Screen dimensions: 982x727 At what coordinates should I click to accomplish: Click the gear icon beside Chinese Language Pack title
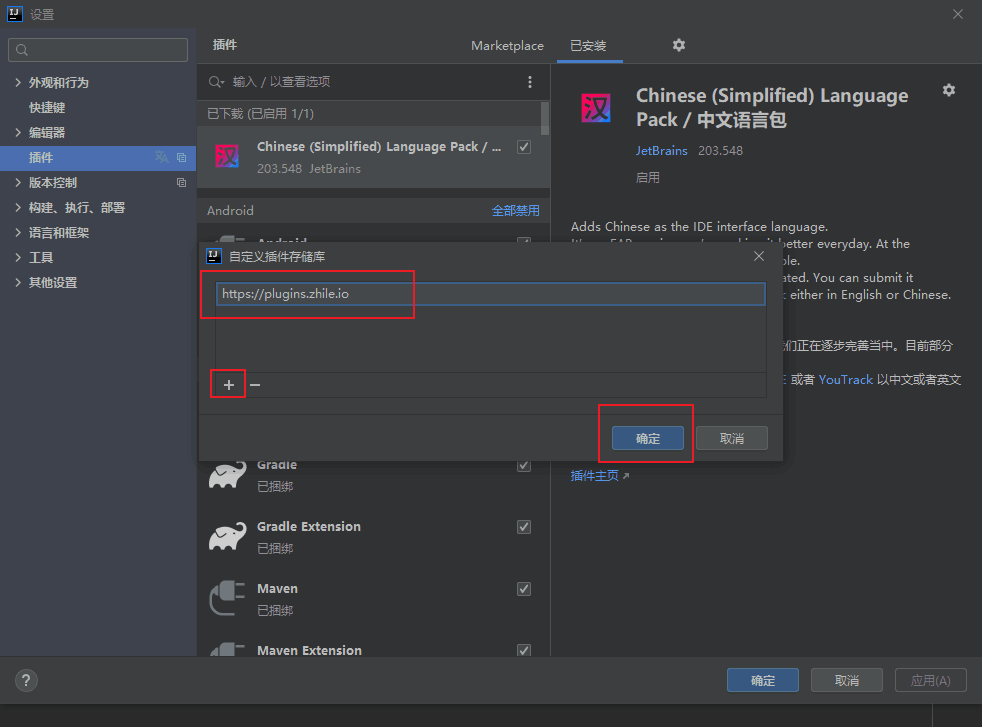949,90
